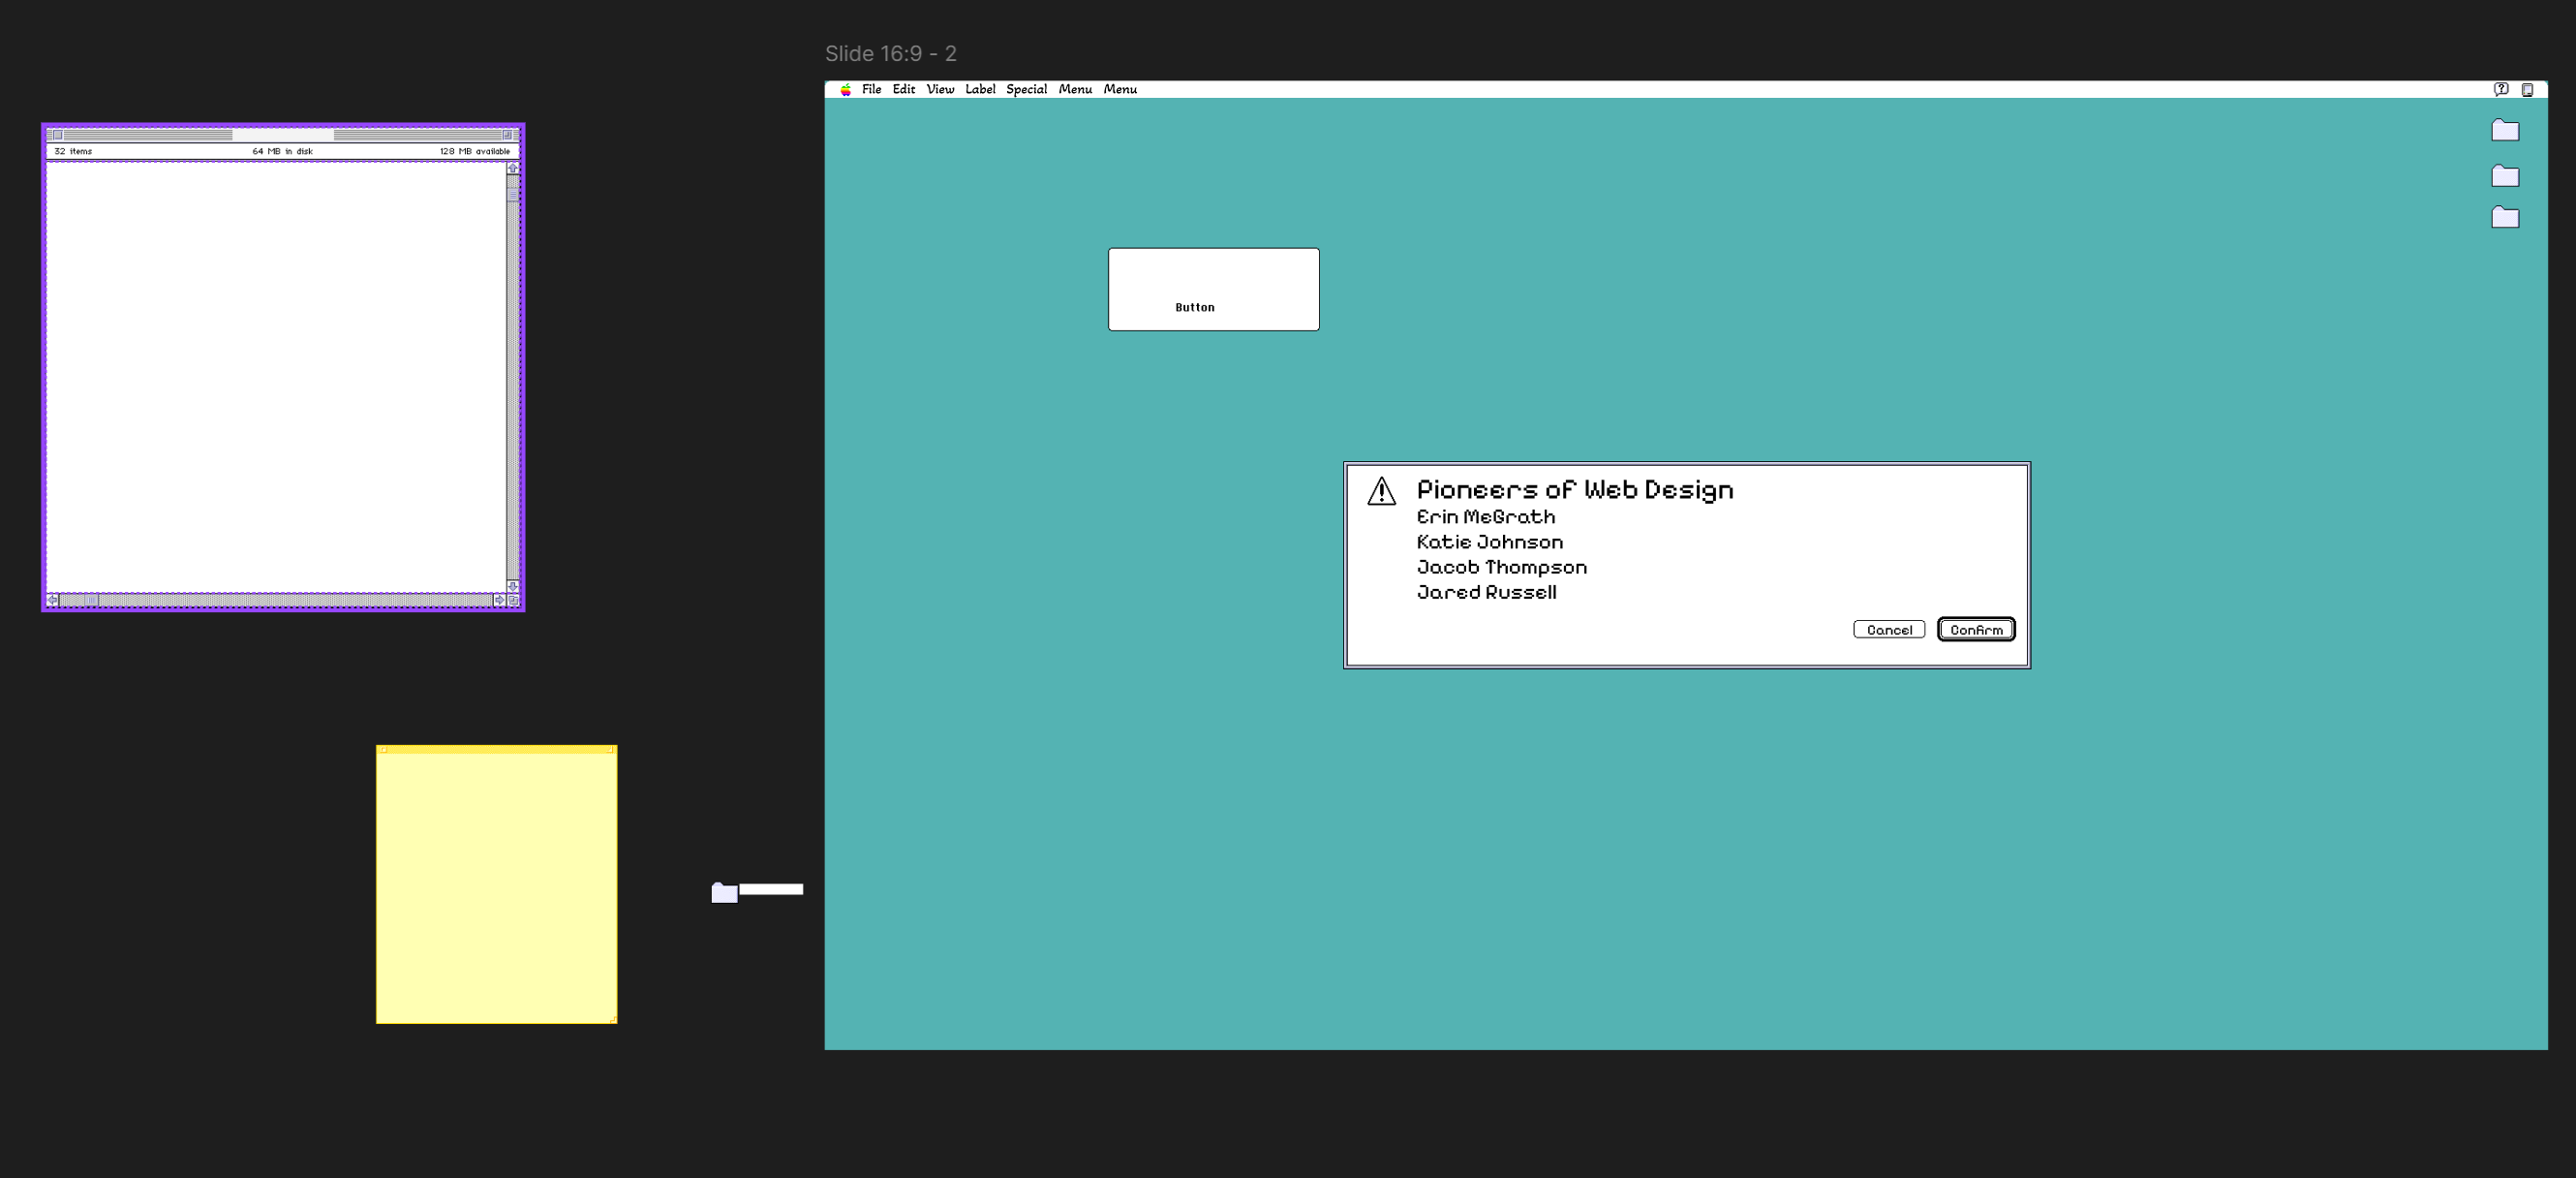This screenshot has height=1178, width=2576.
Task: Click Cancel in the Pioneers of Web Design dialog
Action: (1889, 629)
